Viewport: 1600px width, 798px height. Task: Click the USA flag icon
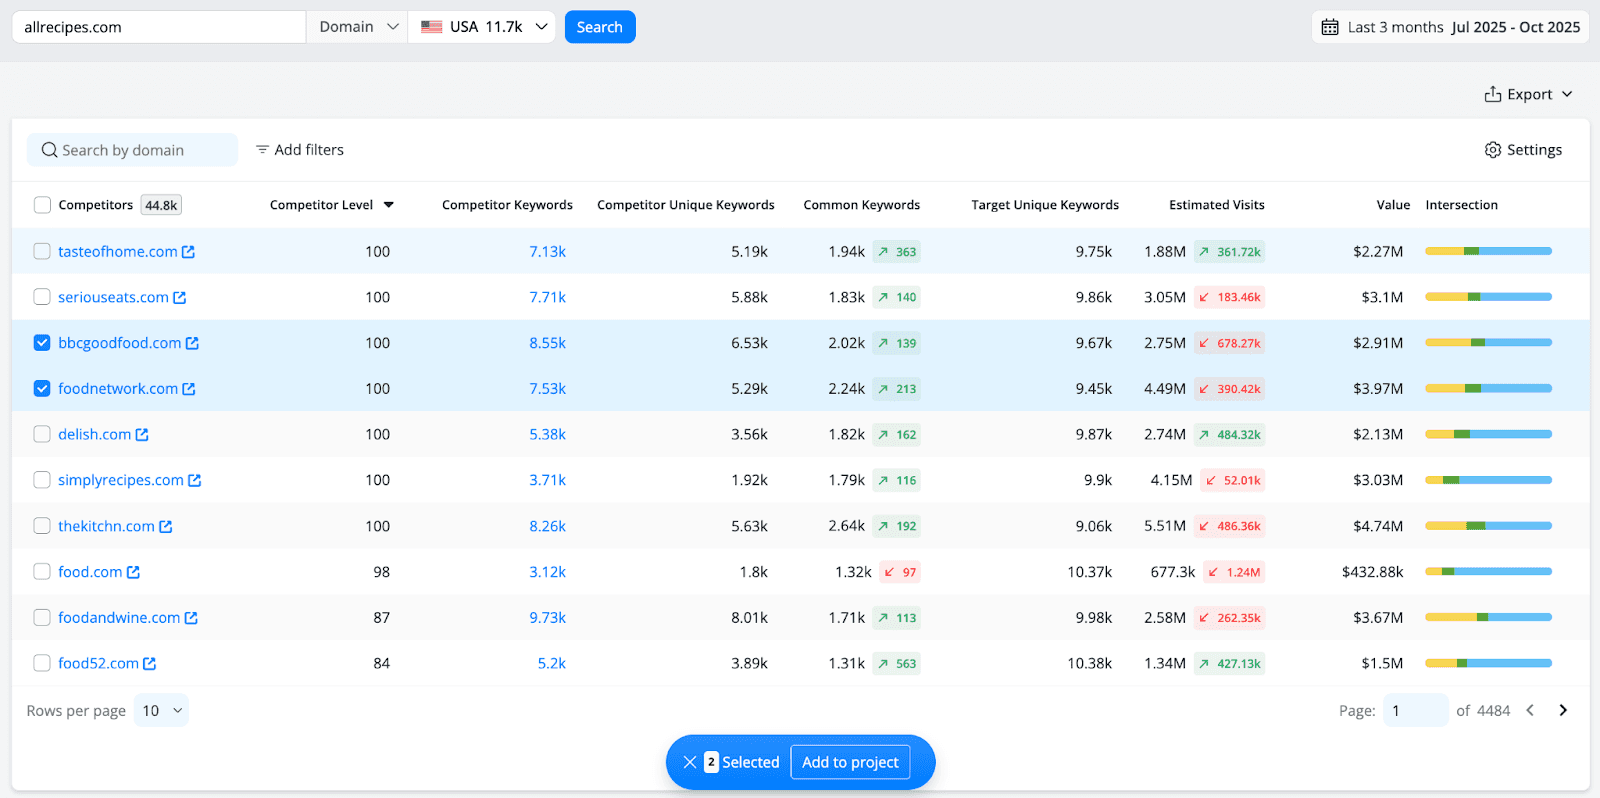click(x=432, y=27)
